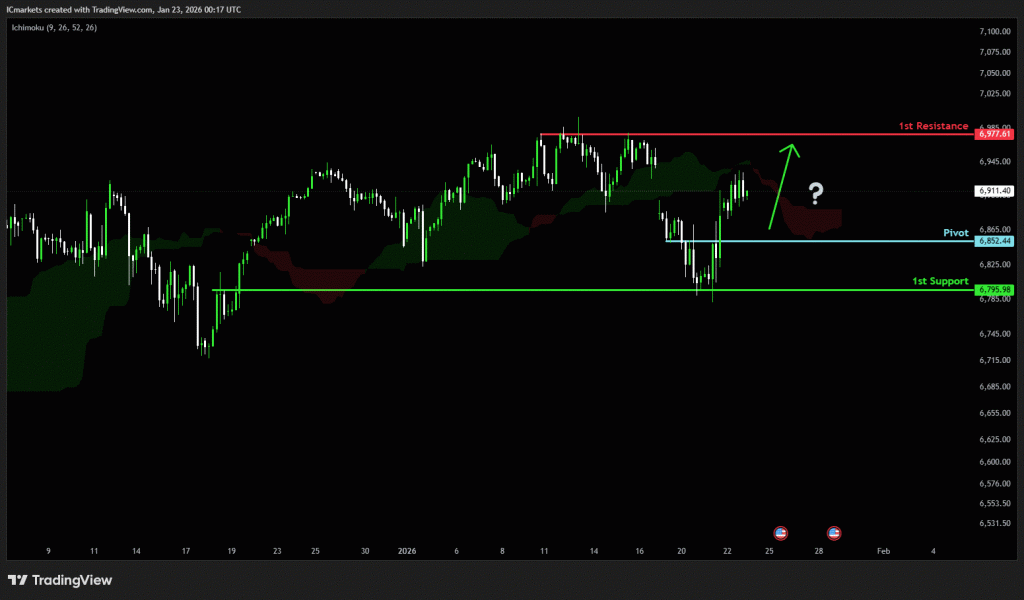Select the white question mark annotation
The height and width of the screenshot is (600, 1024).
(816, 193)
